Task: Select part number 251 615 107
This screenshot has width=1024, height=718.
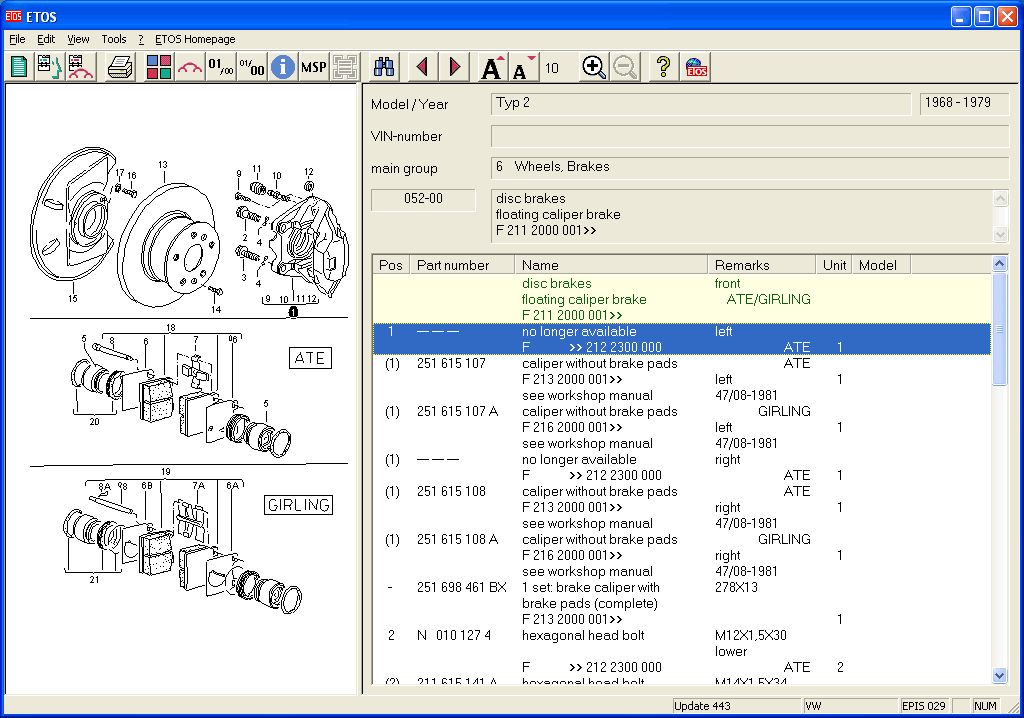Action: [451, 363]
